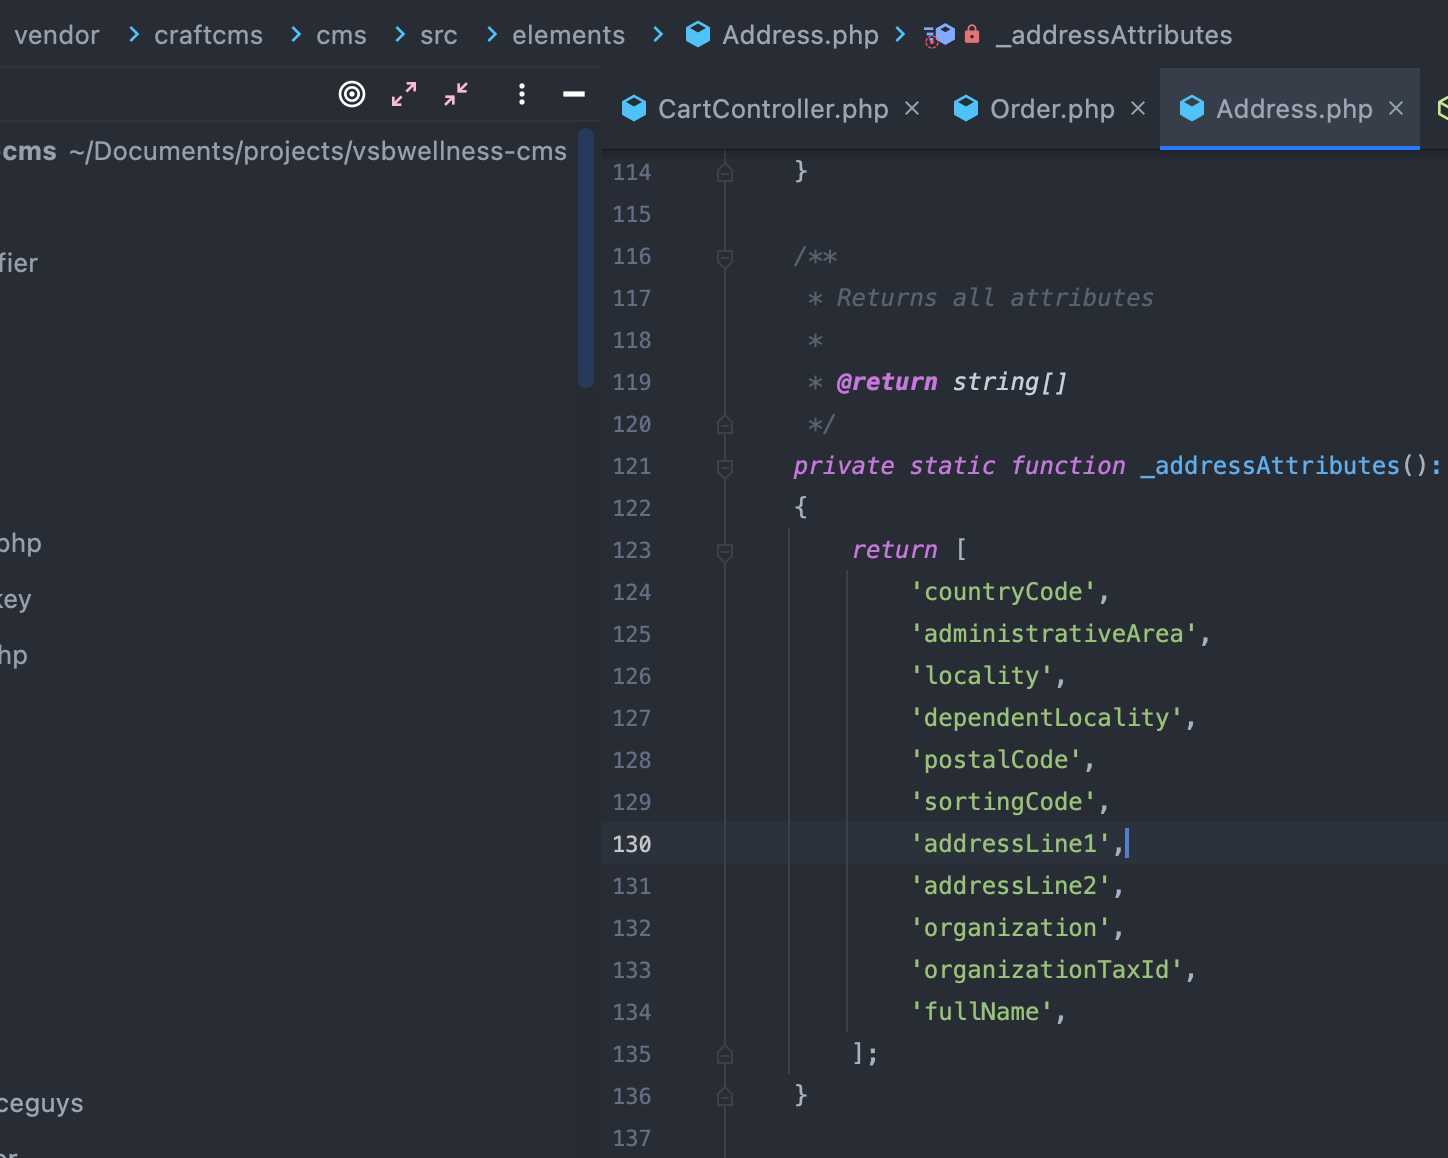Collapse doc comment fold at line 116

click(x=725, y=258)
